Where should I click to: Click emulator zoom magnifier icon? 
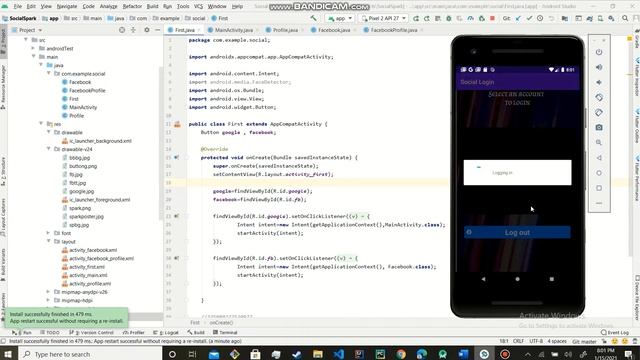click(599, 143)
